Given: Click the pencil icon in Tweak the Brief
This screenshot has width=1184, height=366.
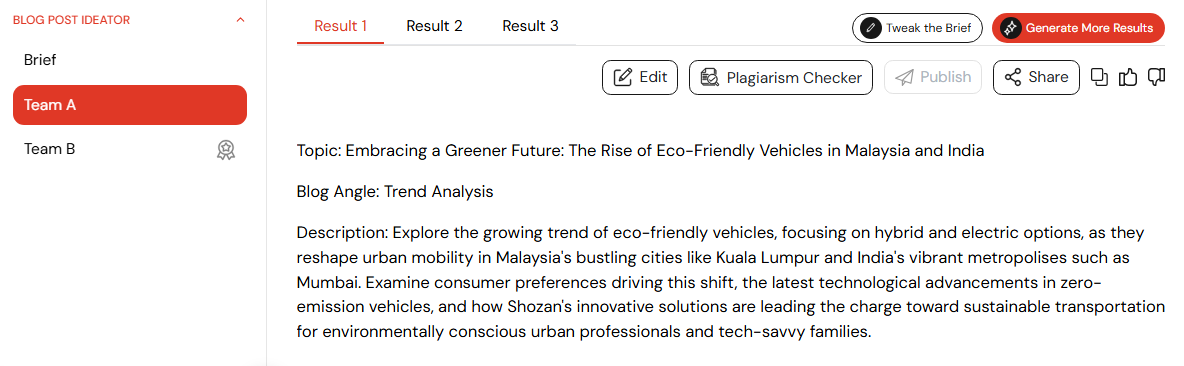Looking at the screenshot, I should click(x=871, y=29).
